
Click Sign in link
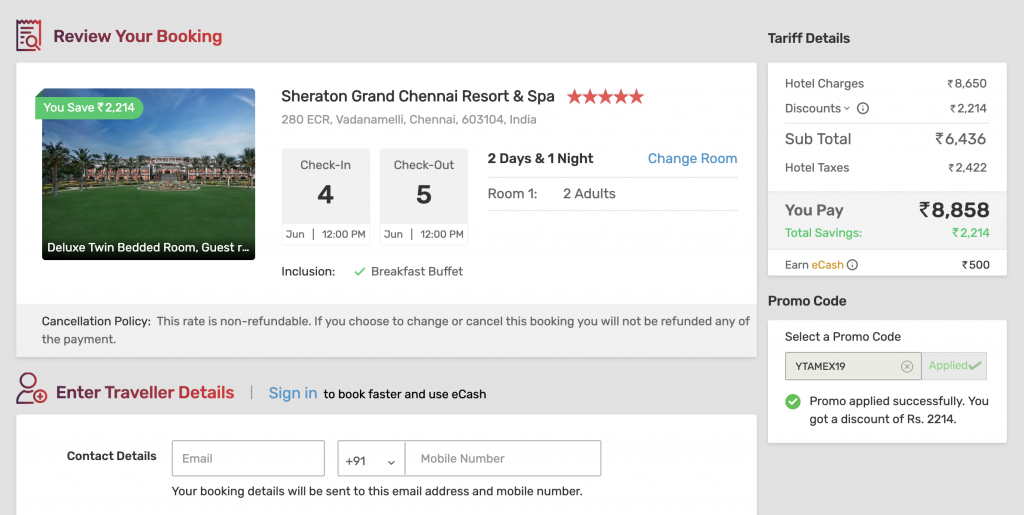click(x=293, y=393)
